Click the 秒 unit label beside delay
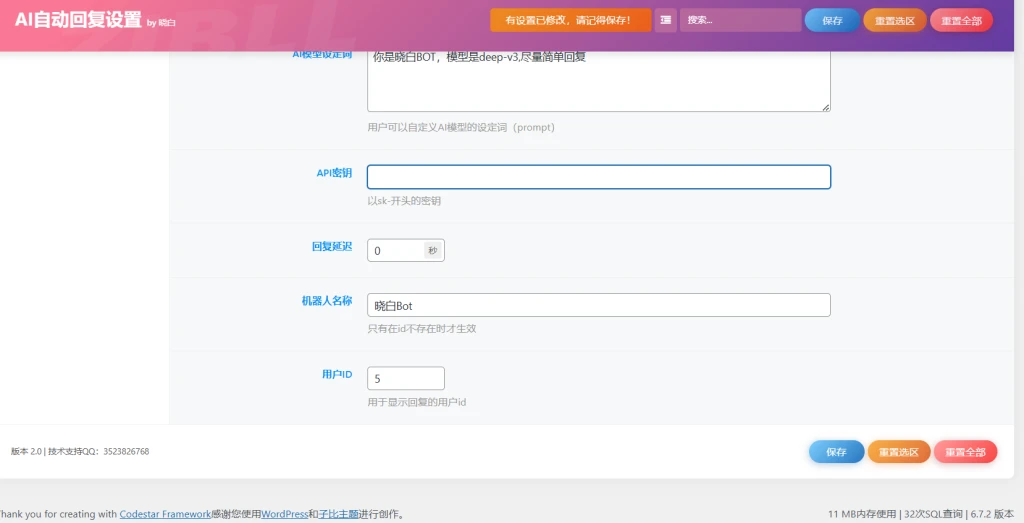 tap(433, 251)
